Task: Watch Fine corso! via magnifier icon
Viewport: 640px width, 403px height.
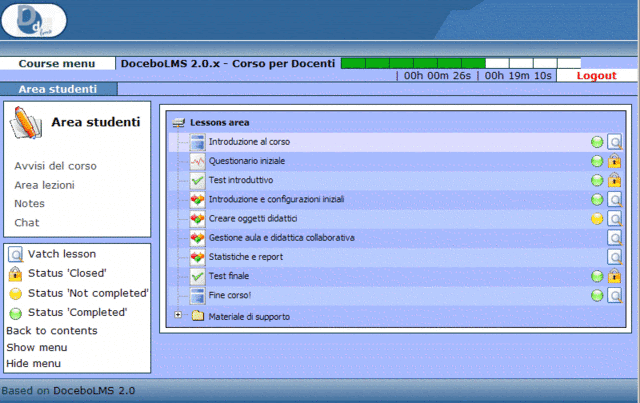Action: [x=615, y=295]
